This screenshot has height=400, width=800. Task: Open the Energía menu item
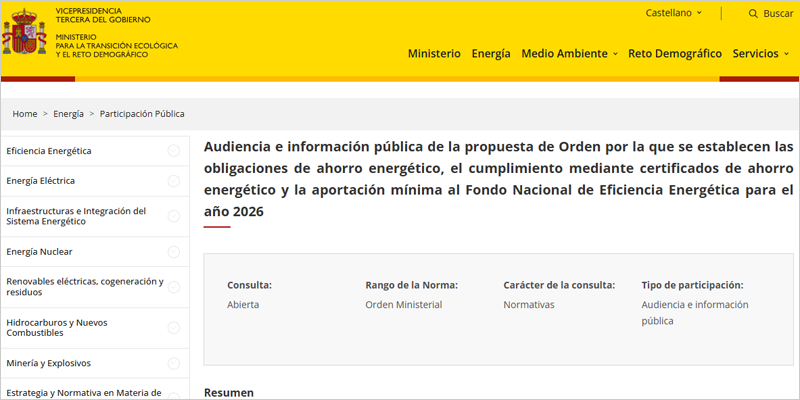(491, 53)
